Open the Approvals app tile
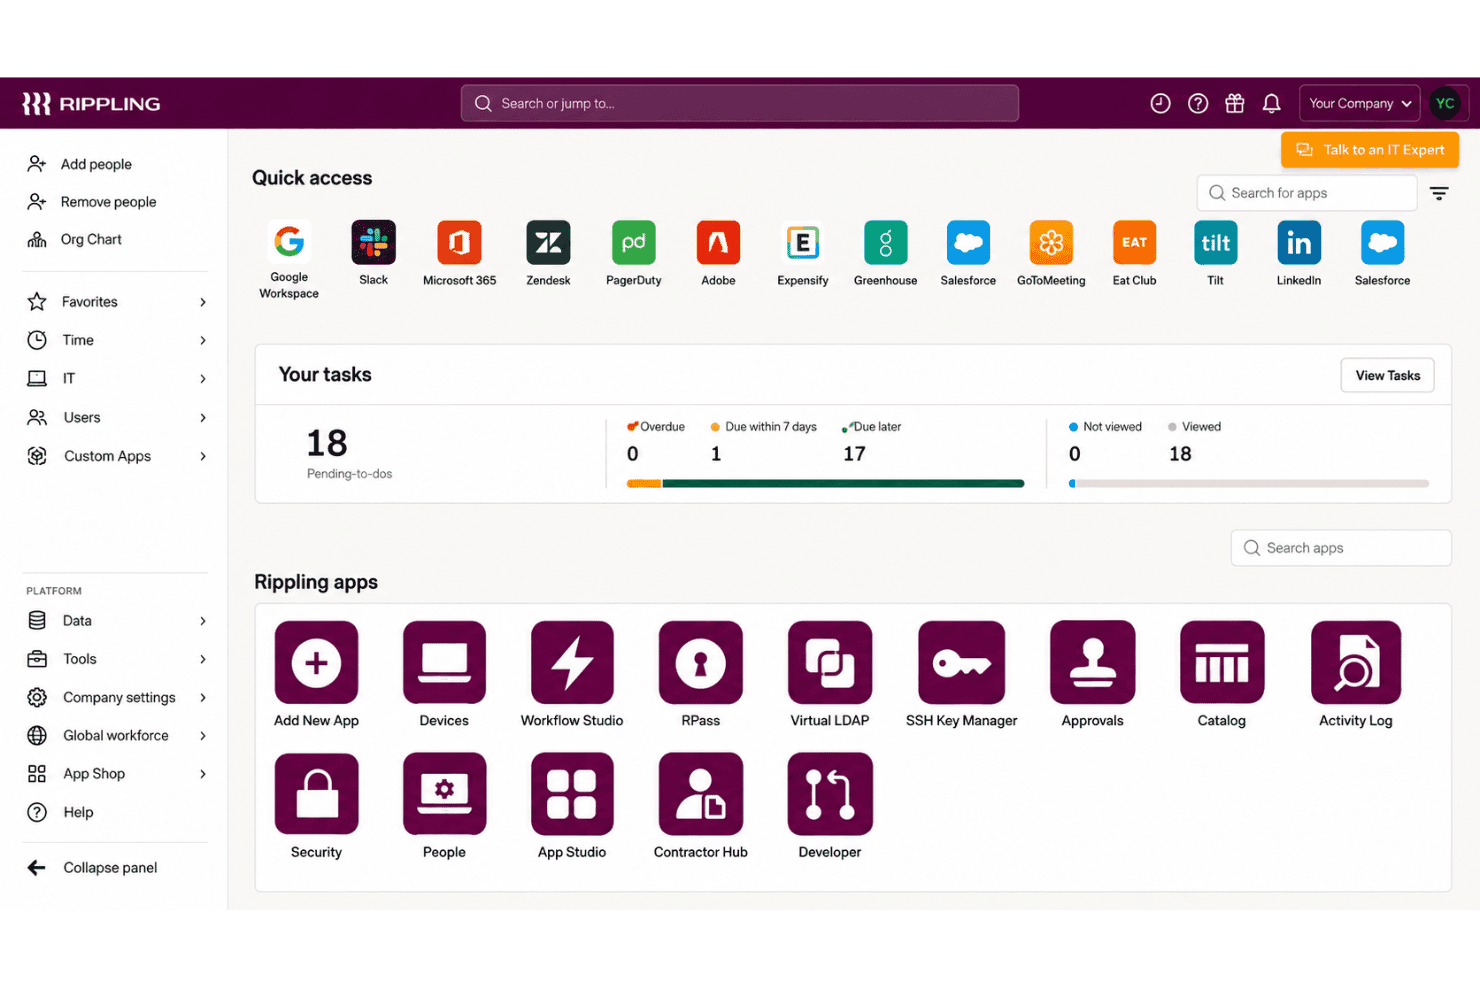This screenshot has width=1480, height=987. point(1092,662)
